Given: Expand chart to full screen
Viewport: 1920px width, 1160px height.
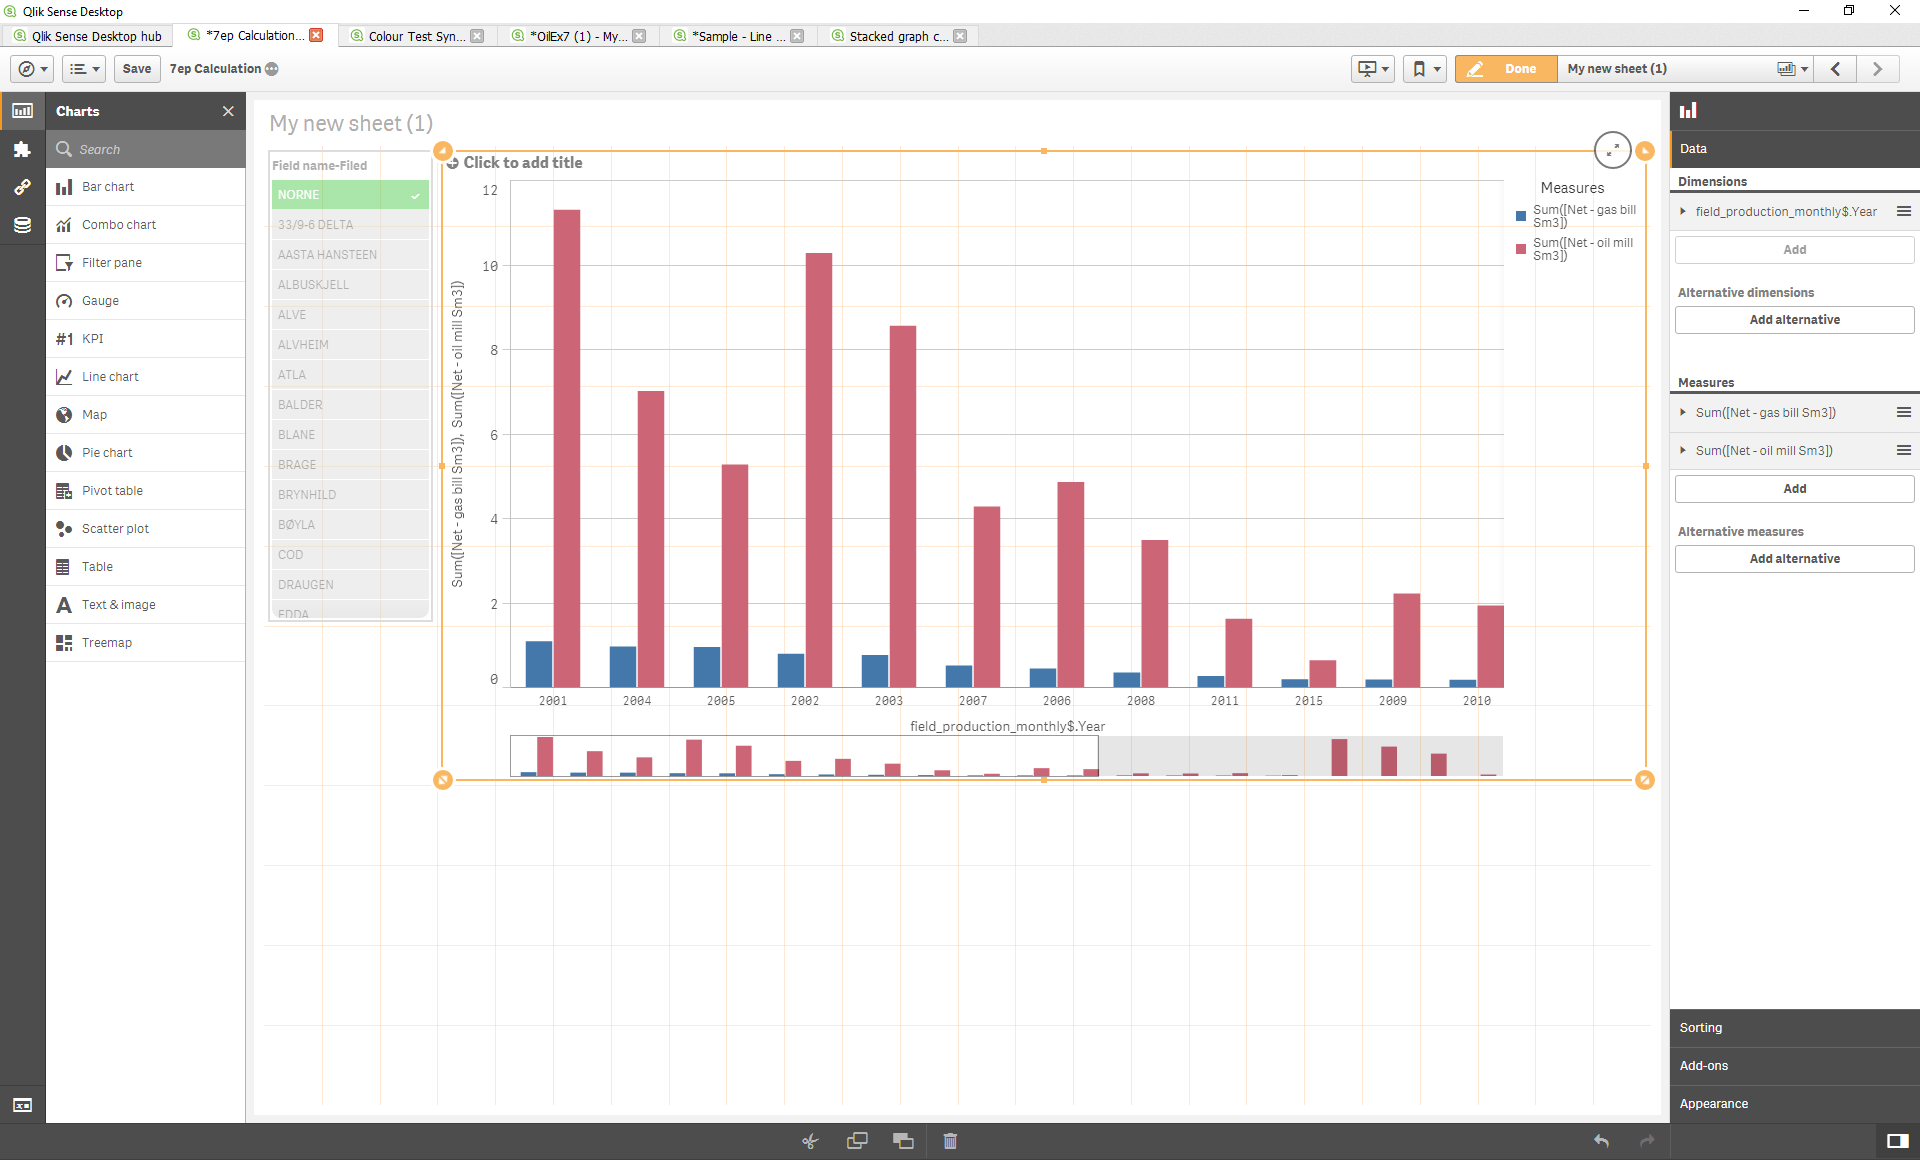Looking at the screenshot, I should [x=1612, y=150].
